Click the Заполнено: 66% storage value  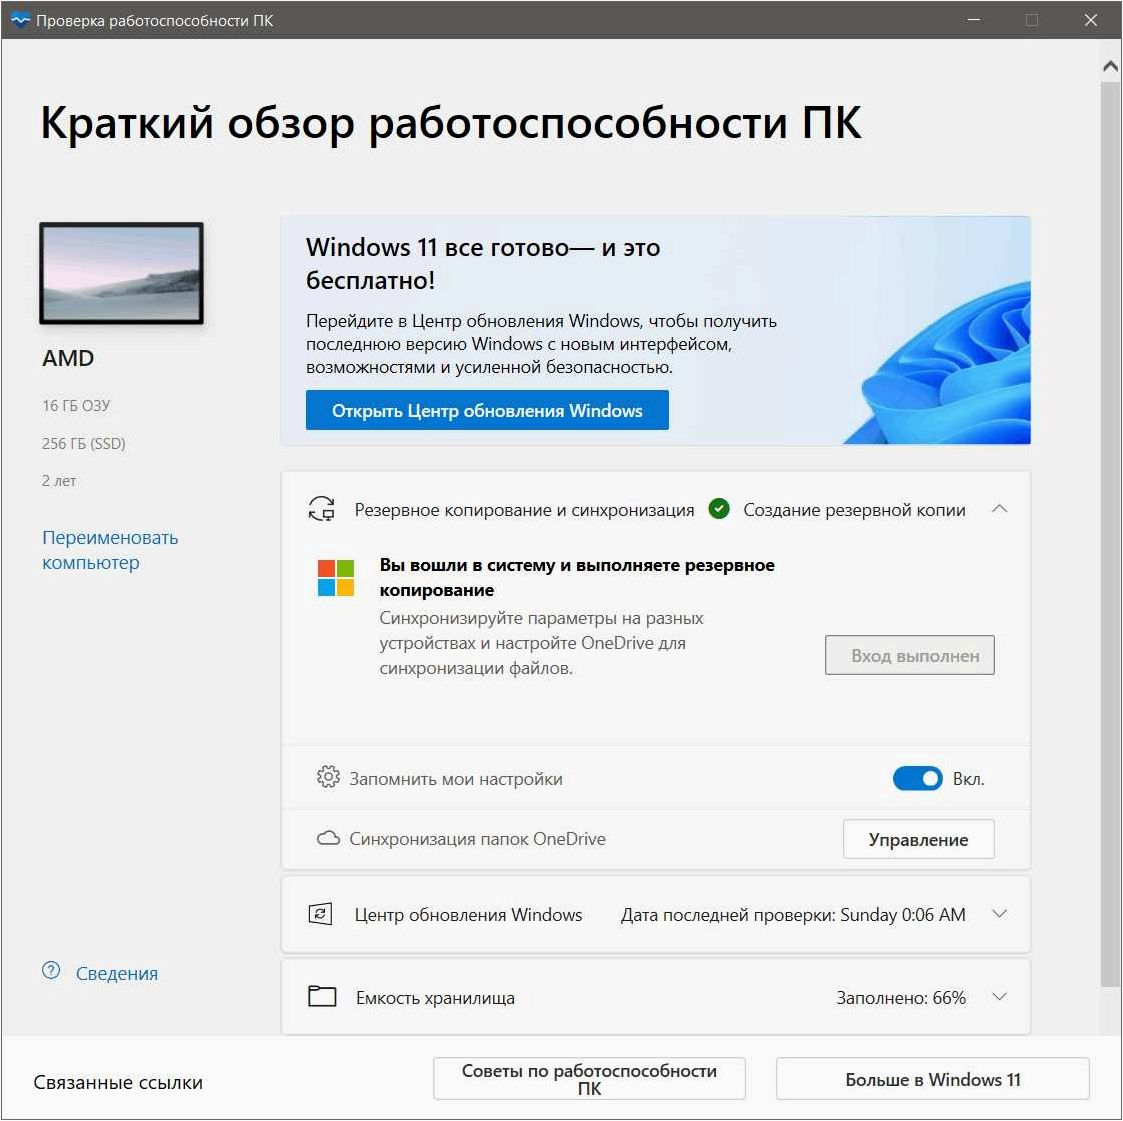[x=901, y=998]
